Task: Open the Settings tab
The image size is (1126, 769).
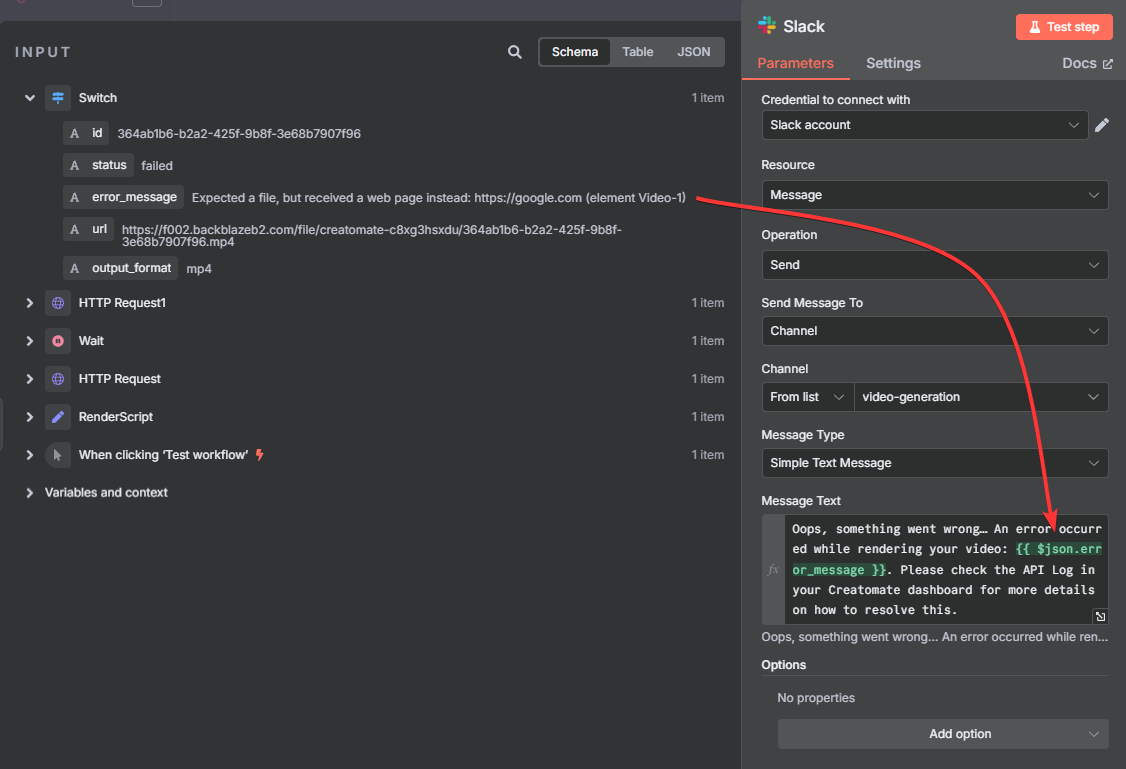Action: tap(893, 63)
